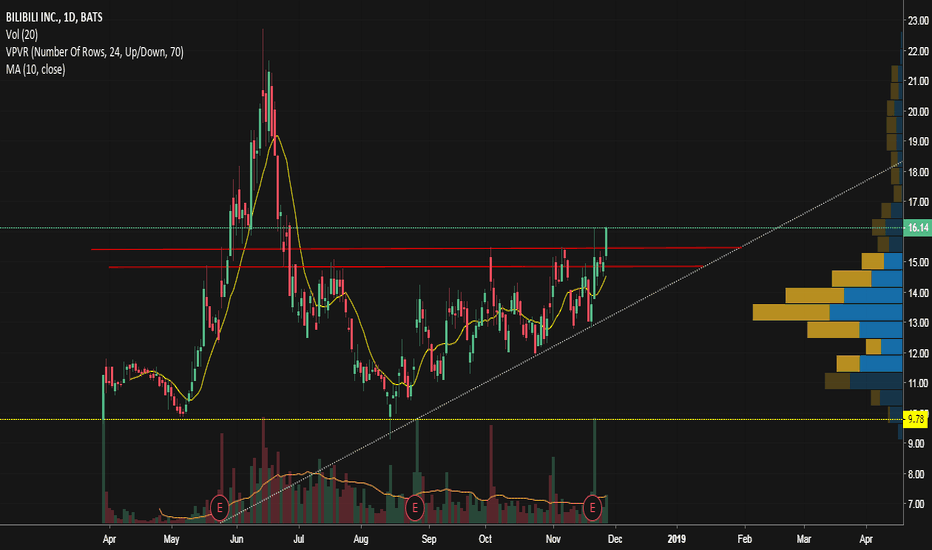Click the earnings marker in late November
932x550 pixels.
pos(592,508)
